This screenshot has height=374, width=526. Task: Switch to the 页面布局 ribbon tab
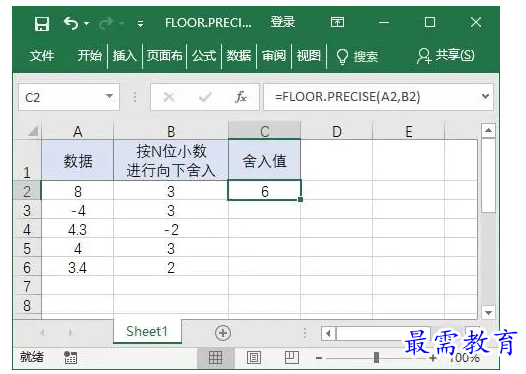[164, 56]
